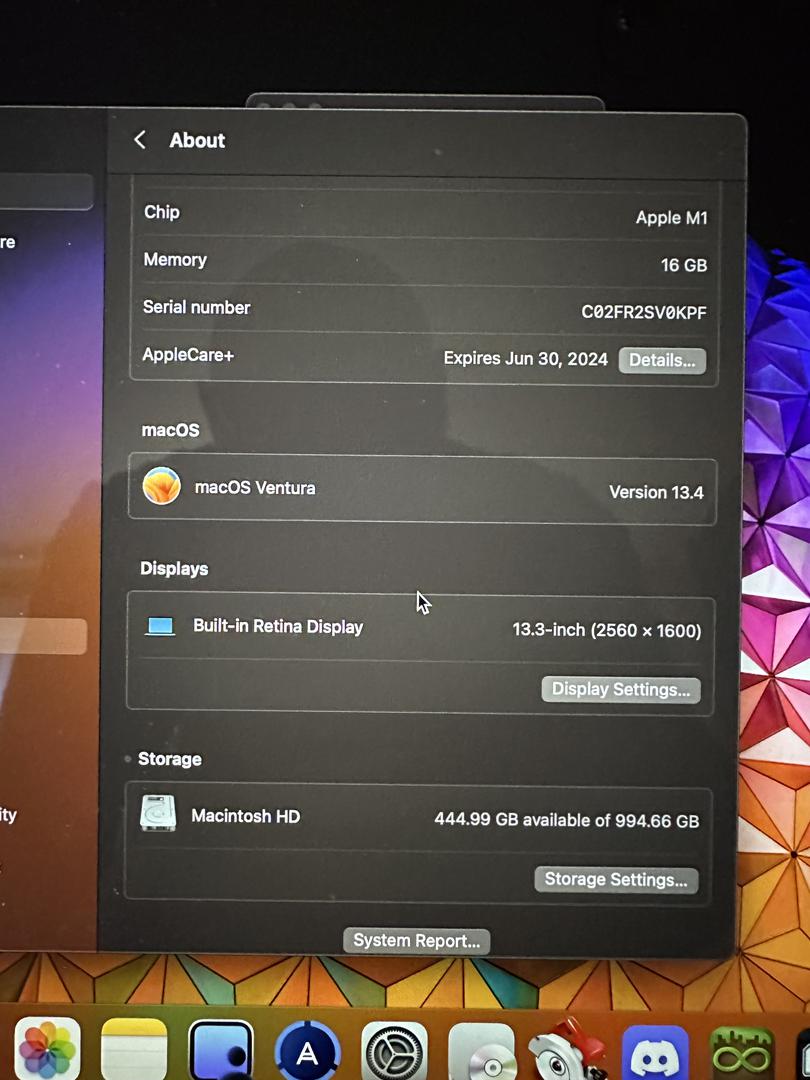Open the blue circle 'A' app in Dock

tap(307, 1051)
